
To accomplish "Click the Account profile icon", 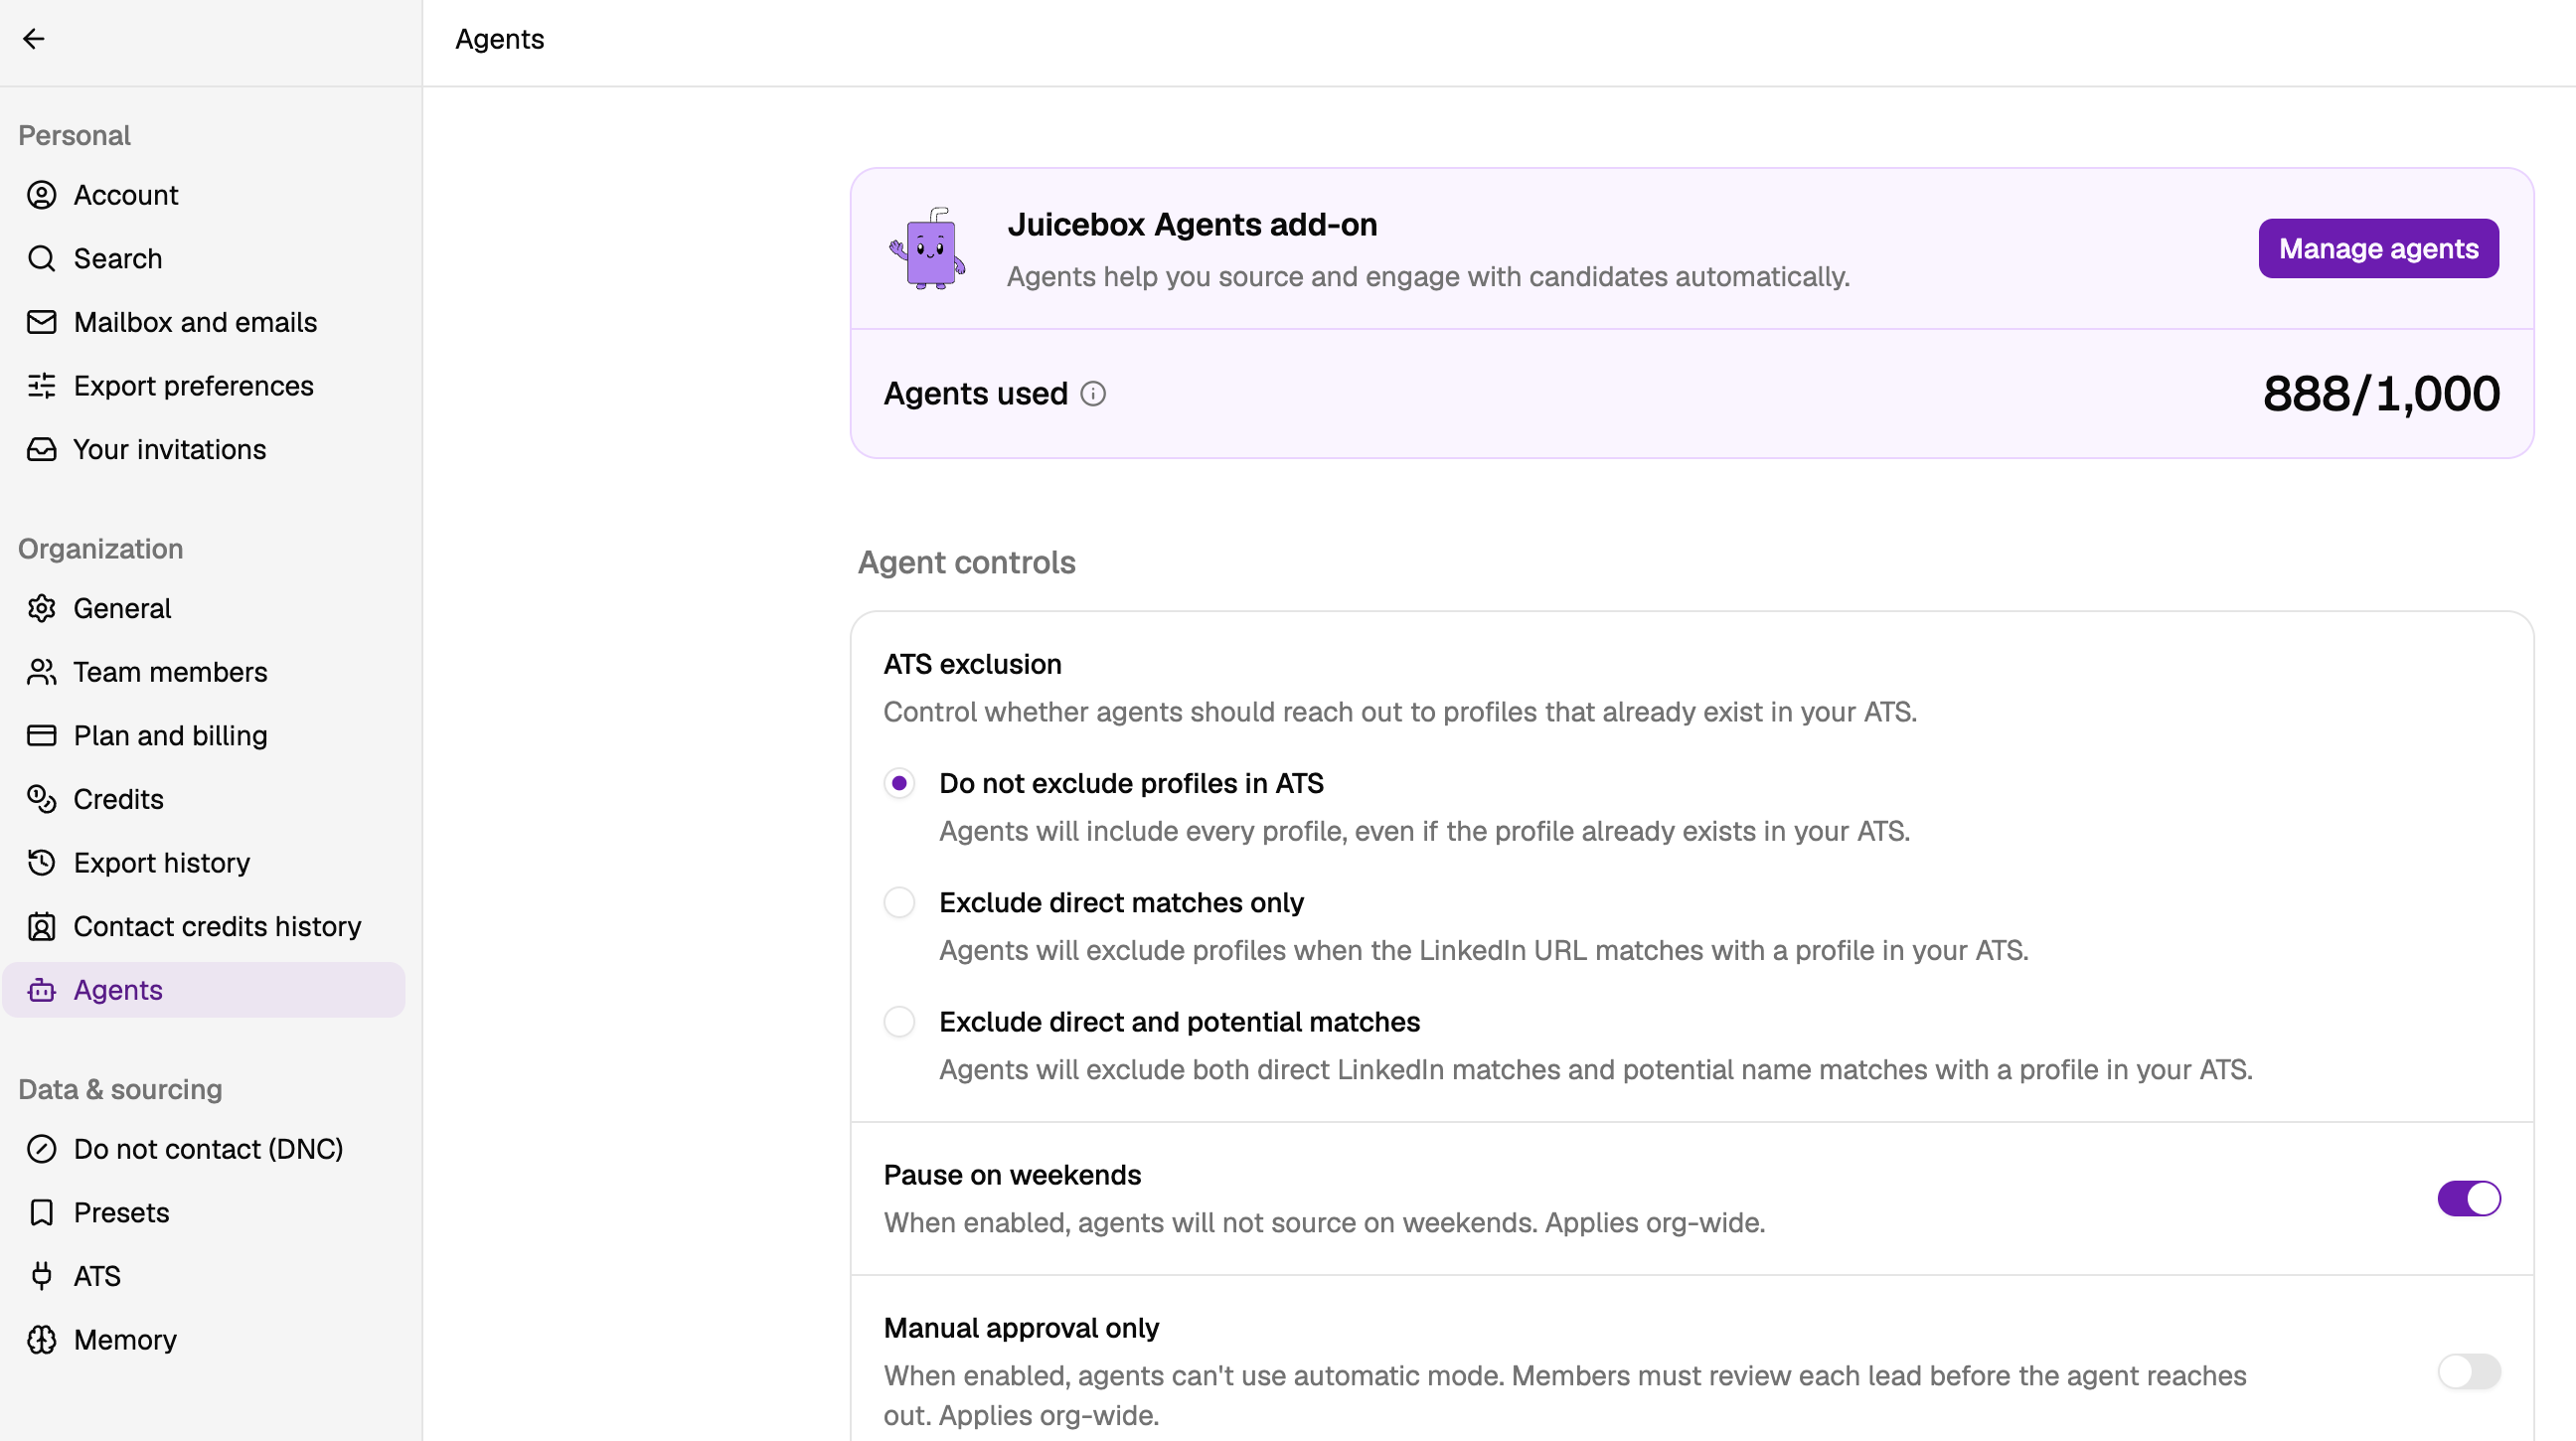I will (x=41, y=195).
